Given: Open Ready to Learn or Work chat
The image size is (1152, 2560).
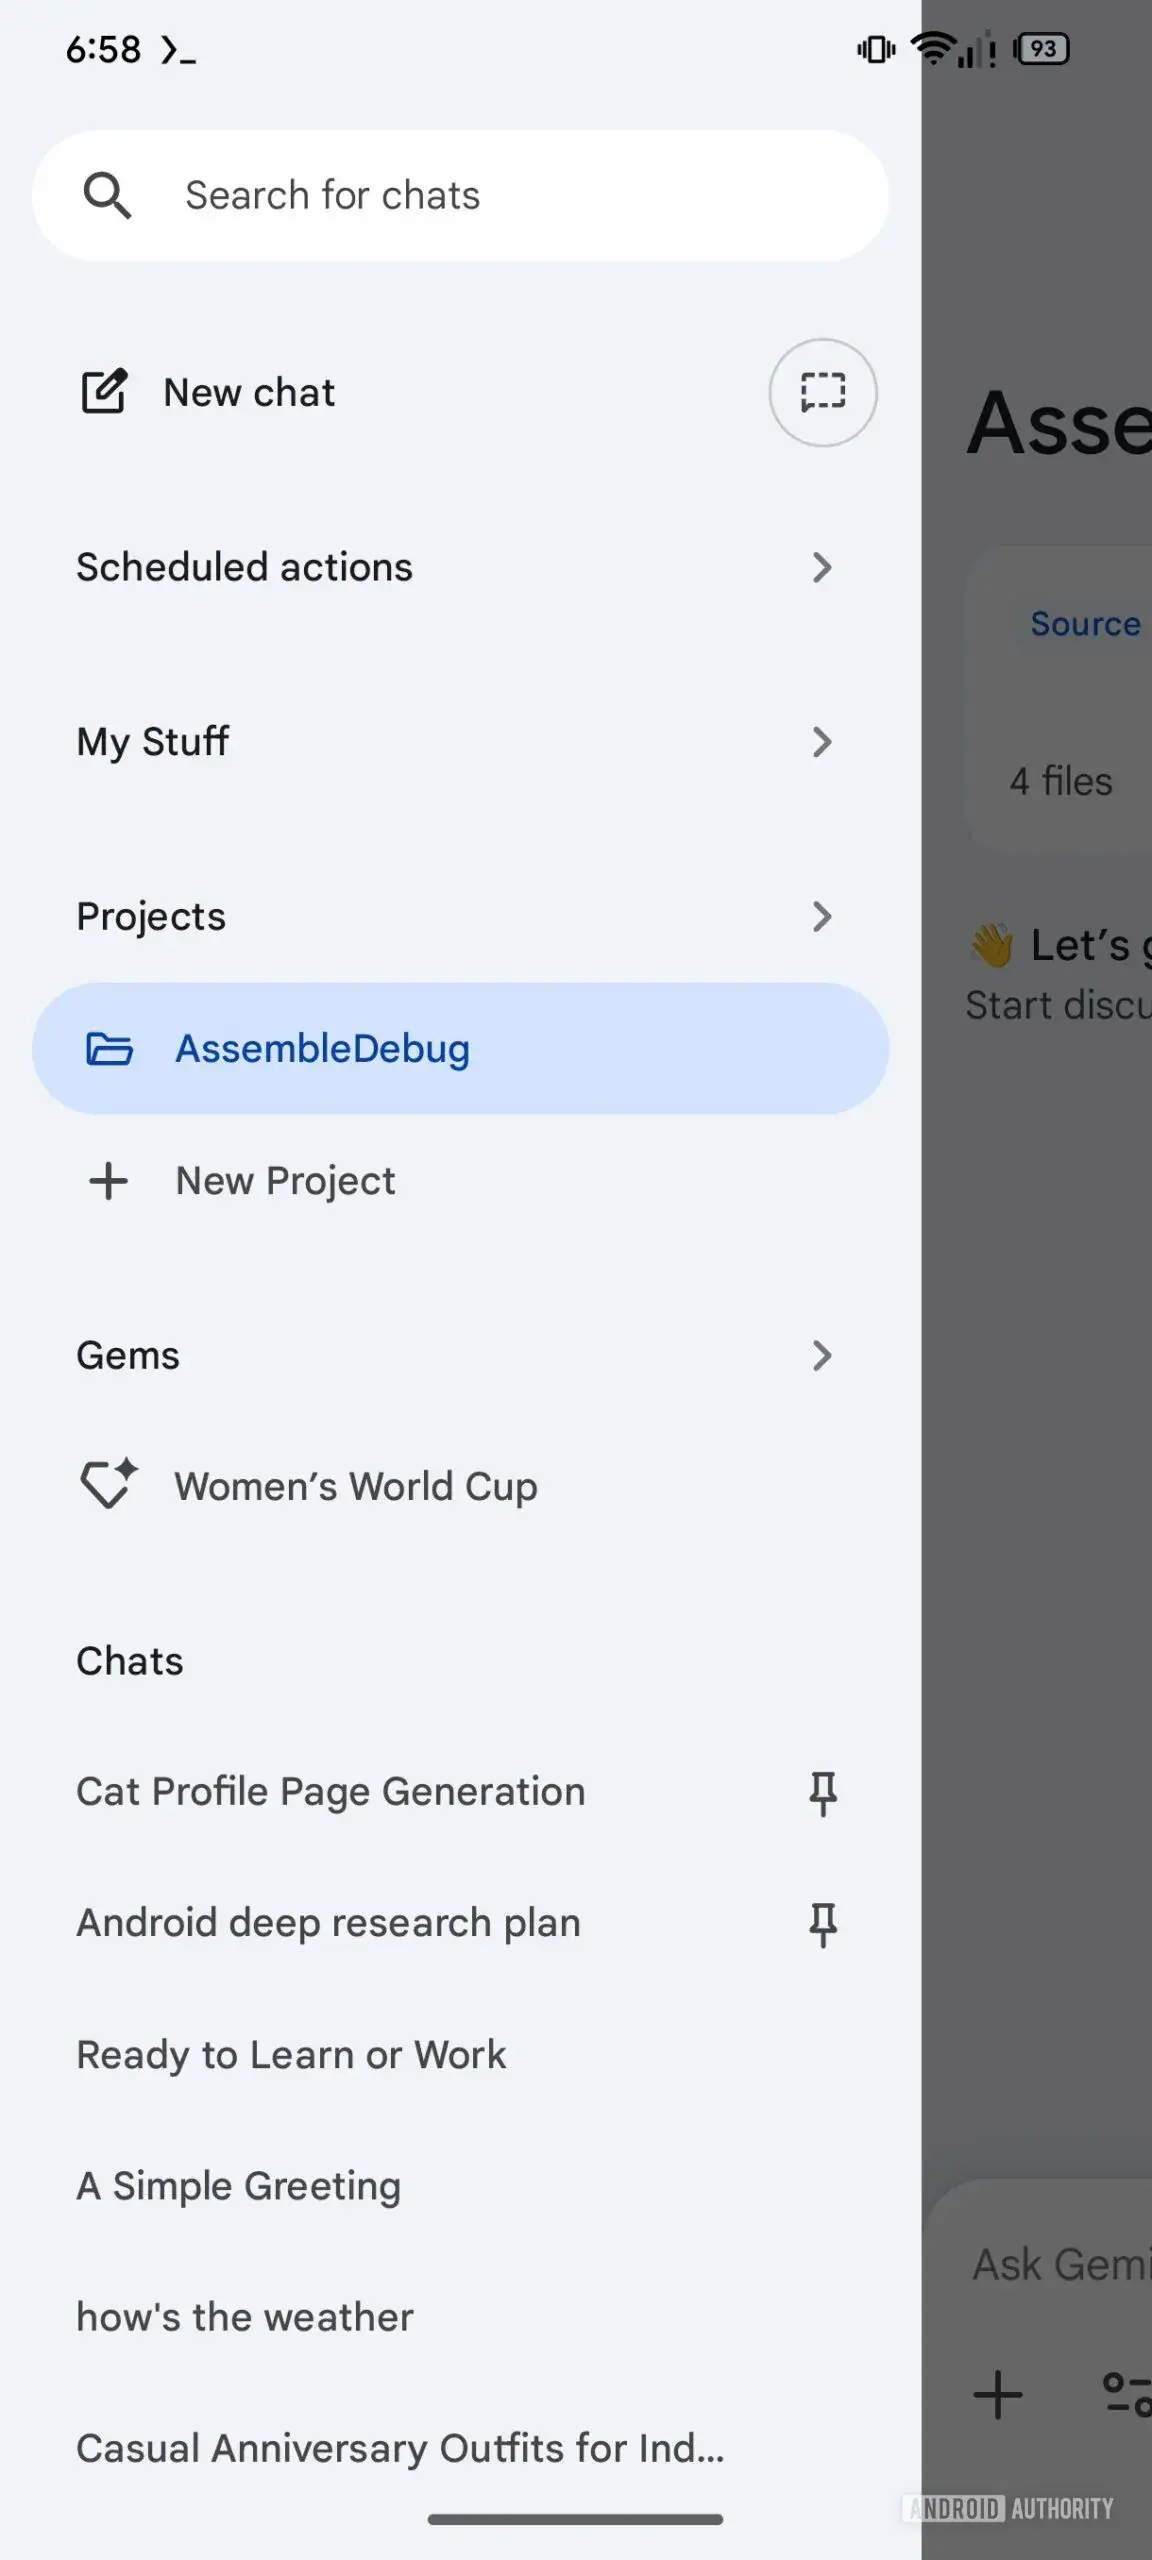Looking at the screenshot, I should pos(292,2055).
